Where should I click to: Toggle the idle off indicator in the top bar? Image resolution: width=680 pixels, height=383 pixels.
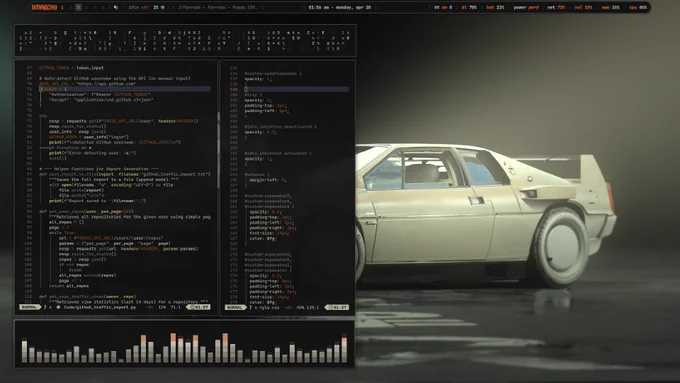[x=139, y=7]
